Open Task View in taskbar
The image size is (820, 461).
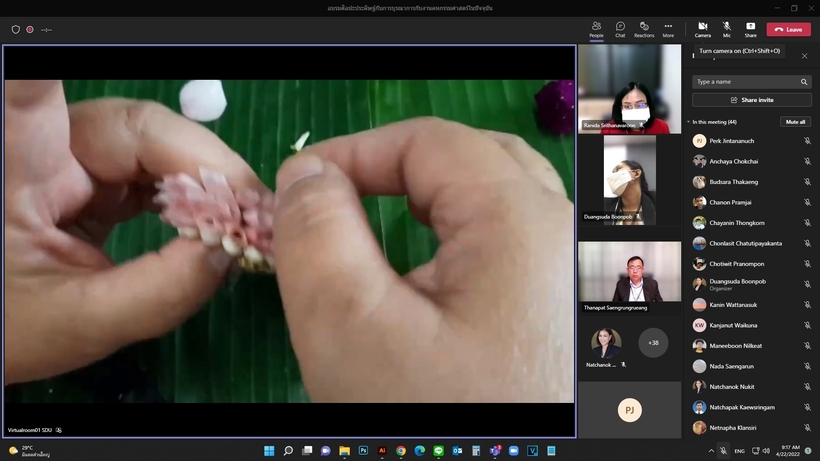coord(307,451)
